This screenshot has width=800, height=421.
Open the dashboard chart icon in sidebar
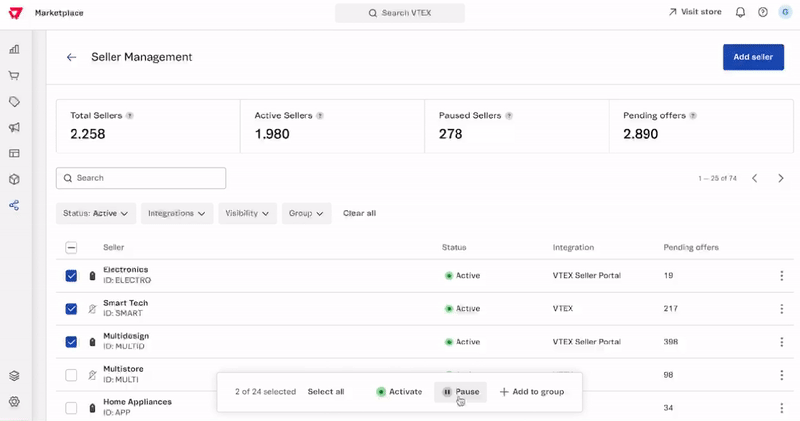coord(14,49)
